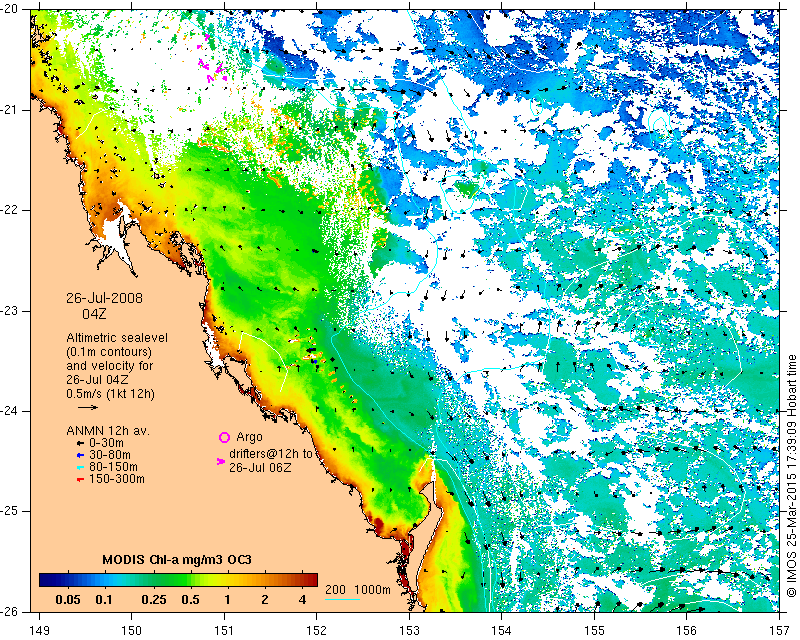Click the longitude axis label '155'
800x640 pixels.
(x=594, y=631)
